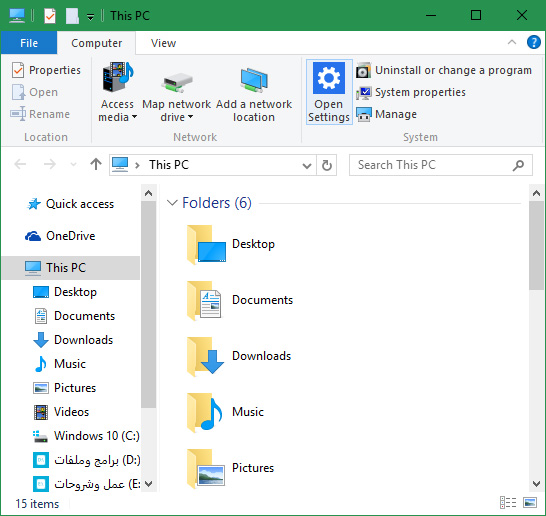Screen dimensions: 546x516
Task: Collapse the ribbon with the caret arrow
Action: click(x=512, y=42)
